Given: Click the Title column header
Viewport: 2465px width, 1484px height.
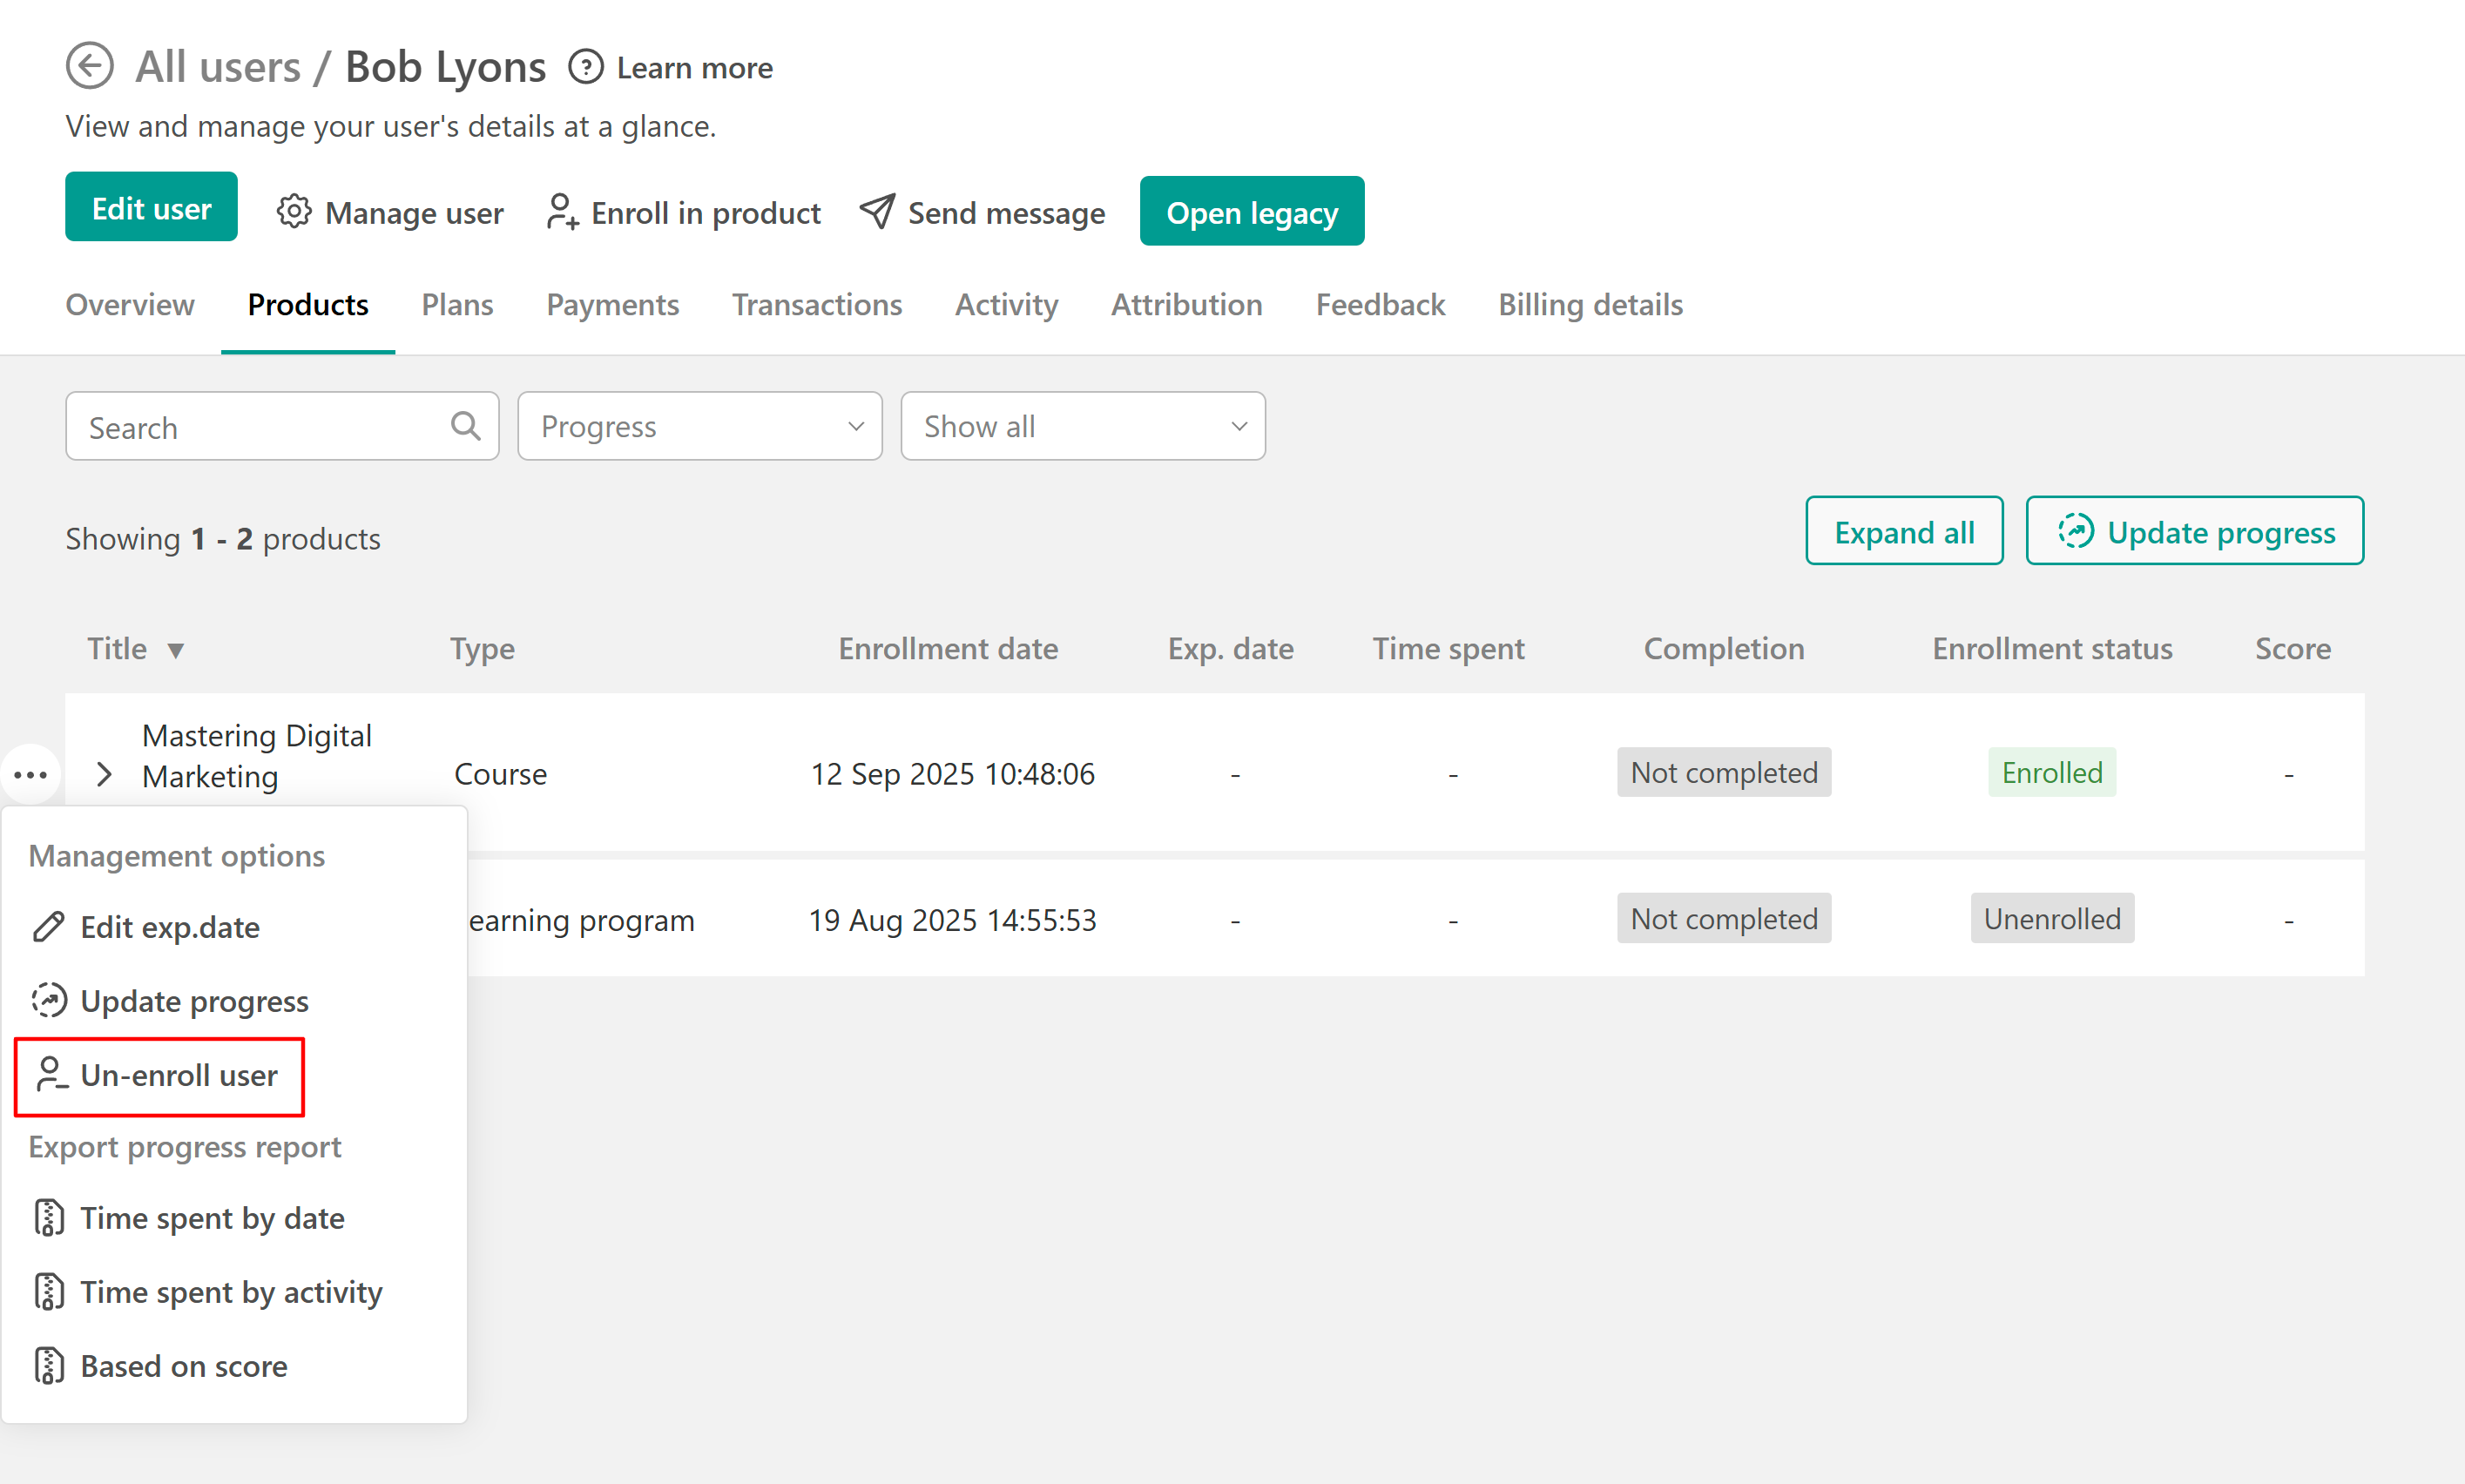Looking at the screenshot, I should 117,649.
